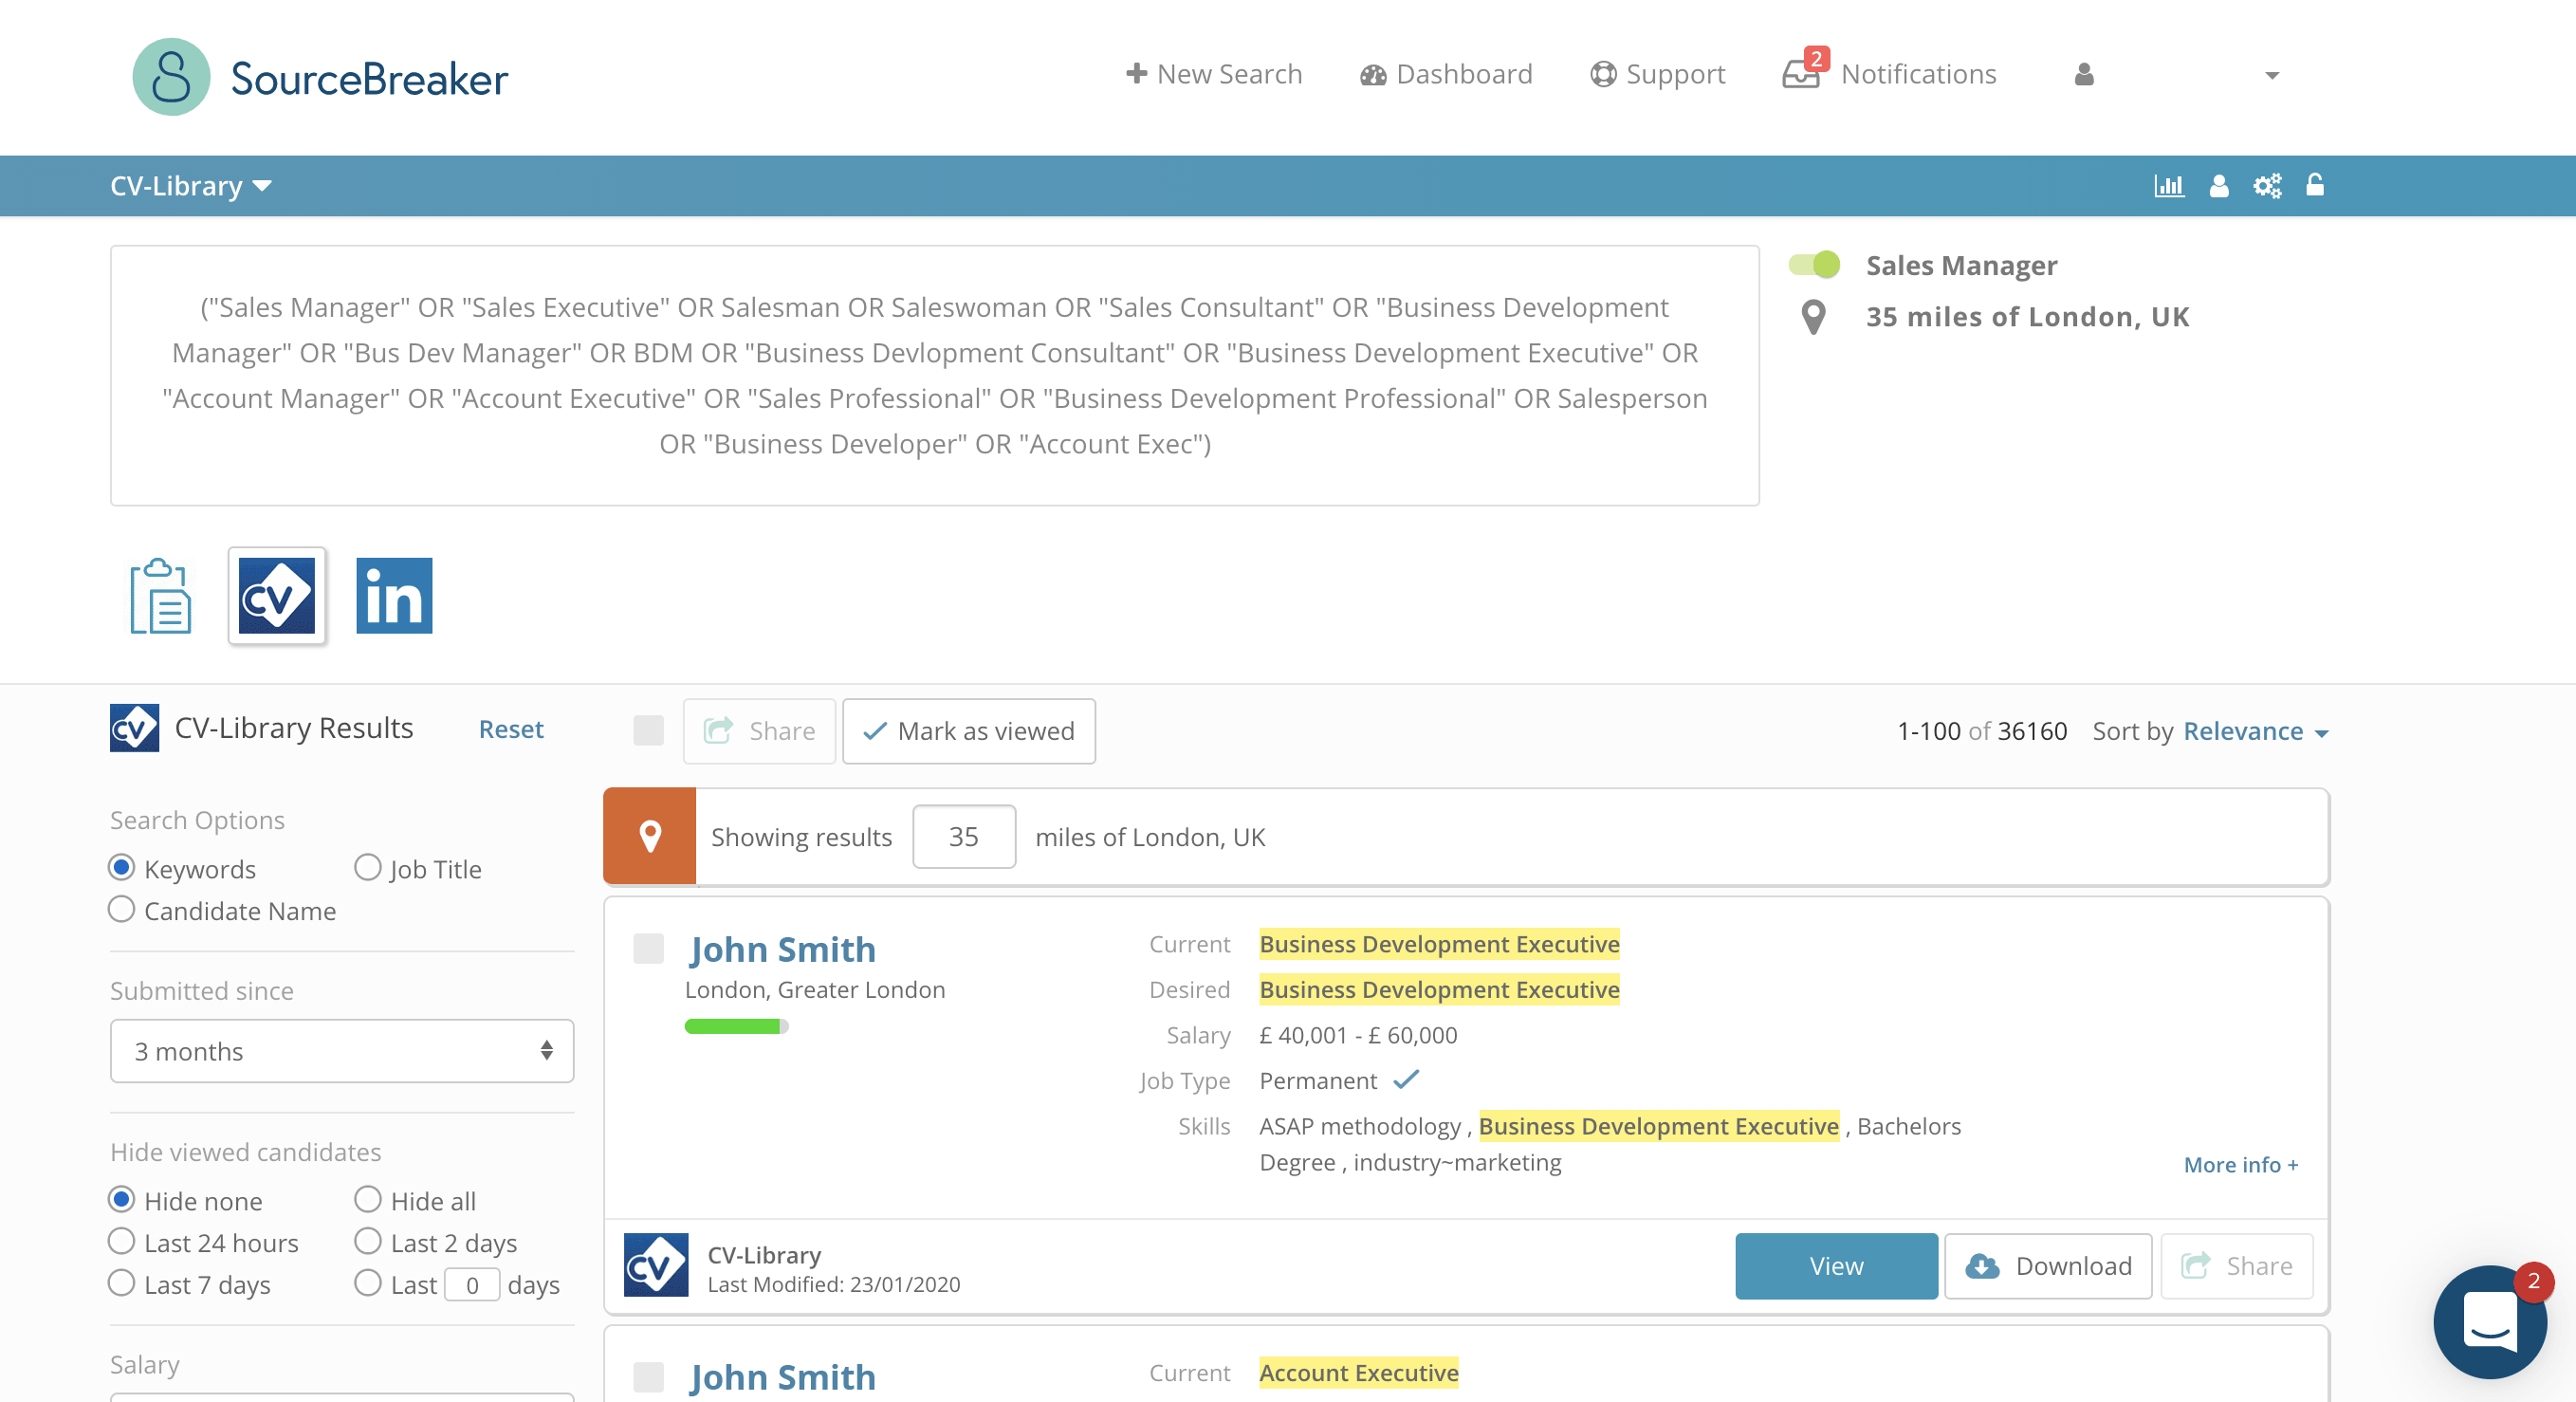Select the Candidate Name radio option
The image size is (2576, 1402).
coord(122,910)
